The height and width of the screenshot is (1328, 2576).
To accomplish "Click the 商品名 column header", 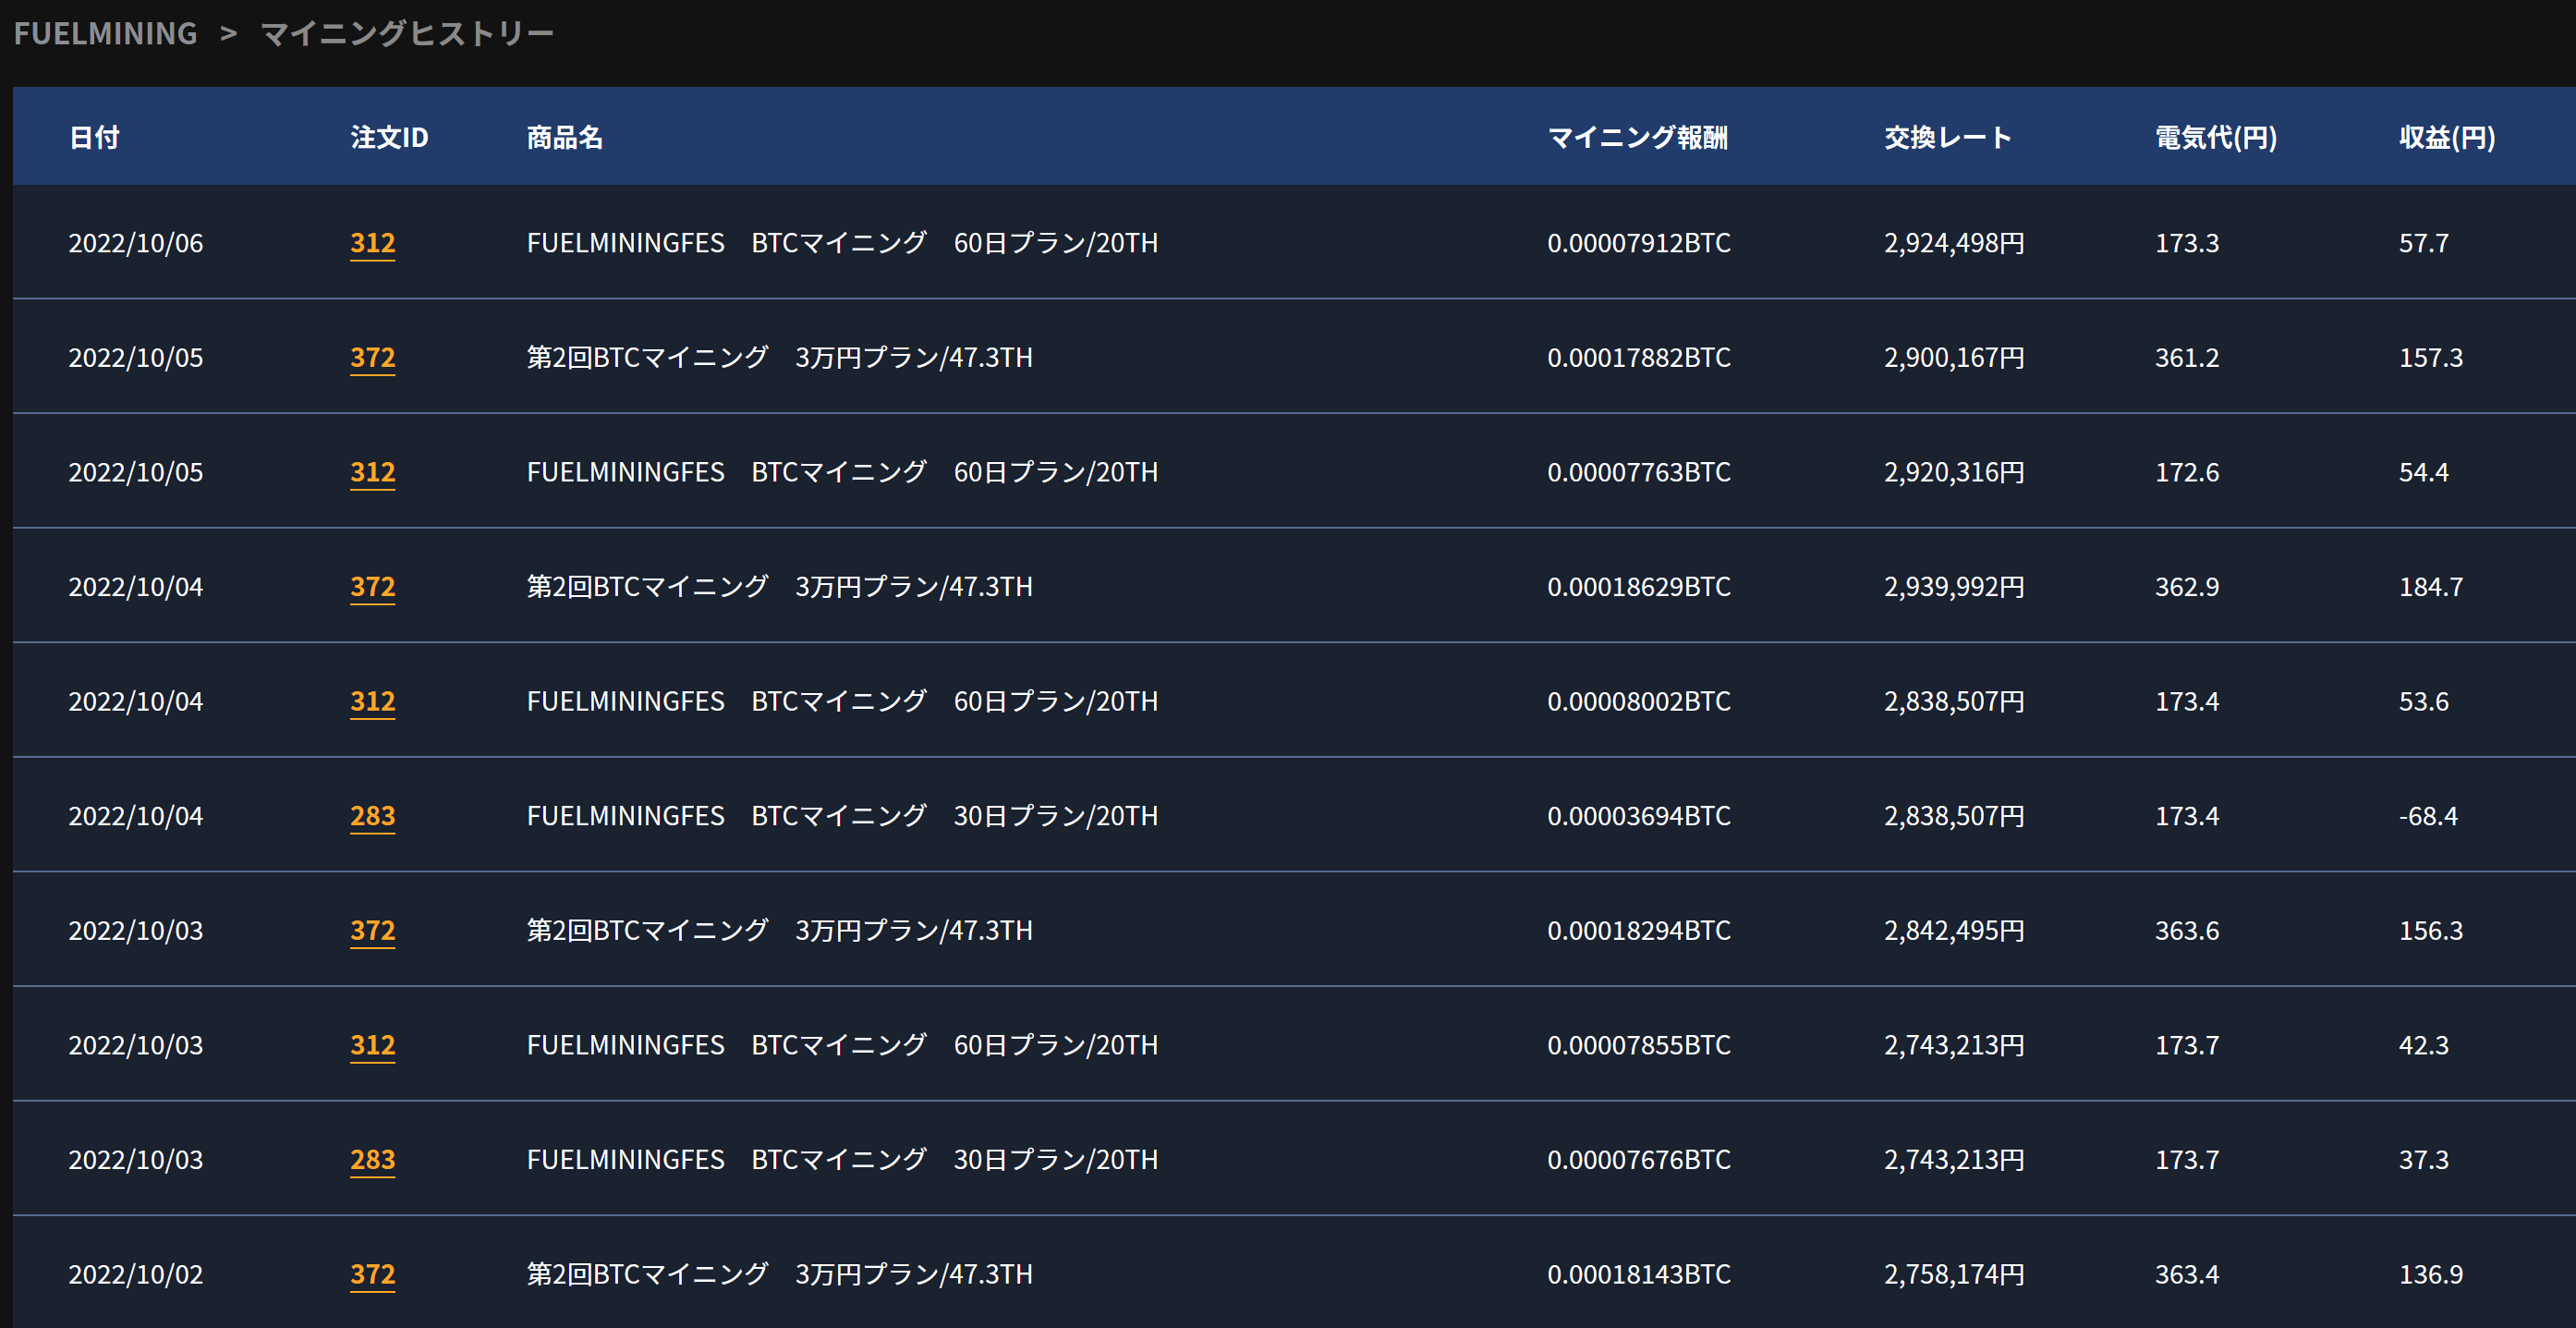I will tap(564, 137).
